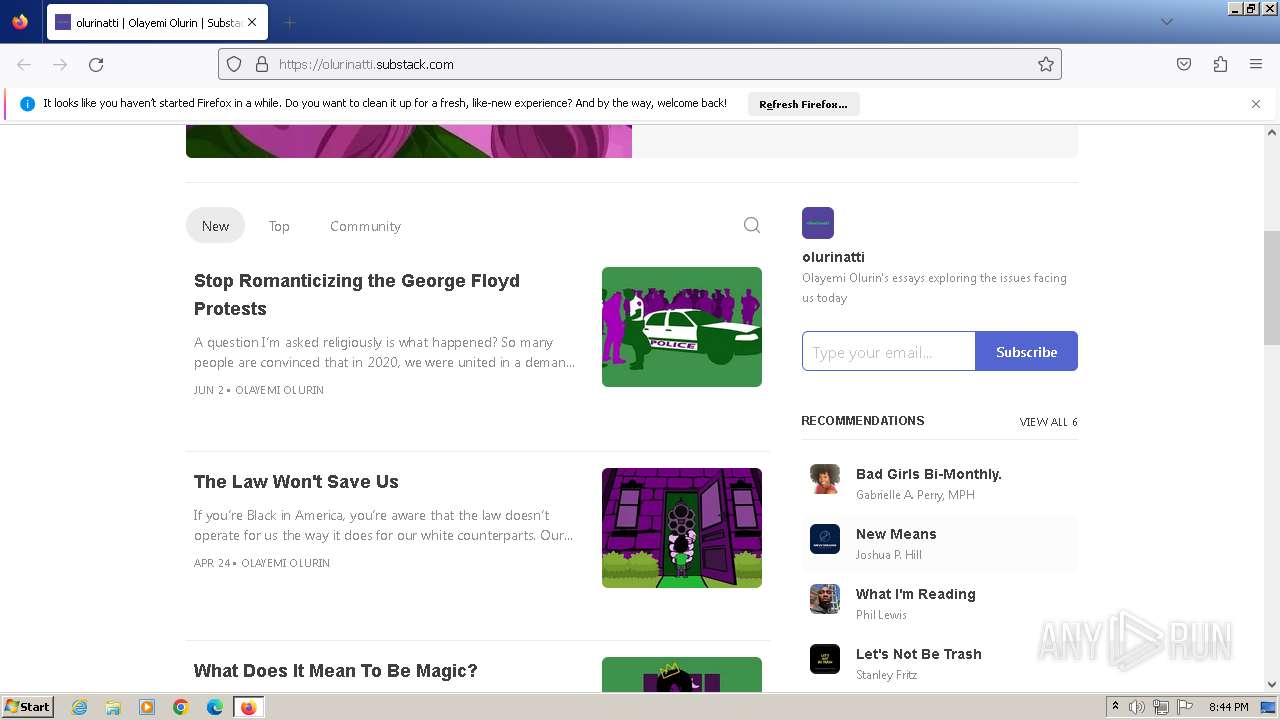Go forward to the next page
Image resolution: width=1280 pixels, height=720 pixels.
coord(60,64)
